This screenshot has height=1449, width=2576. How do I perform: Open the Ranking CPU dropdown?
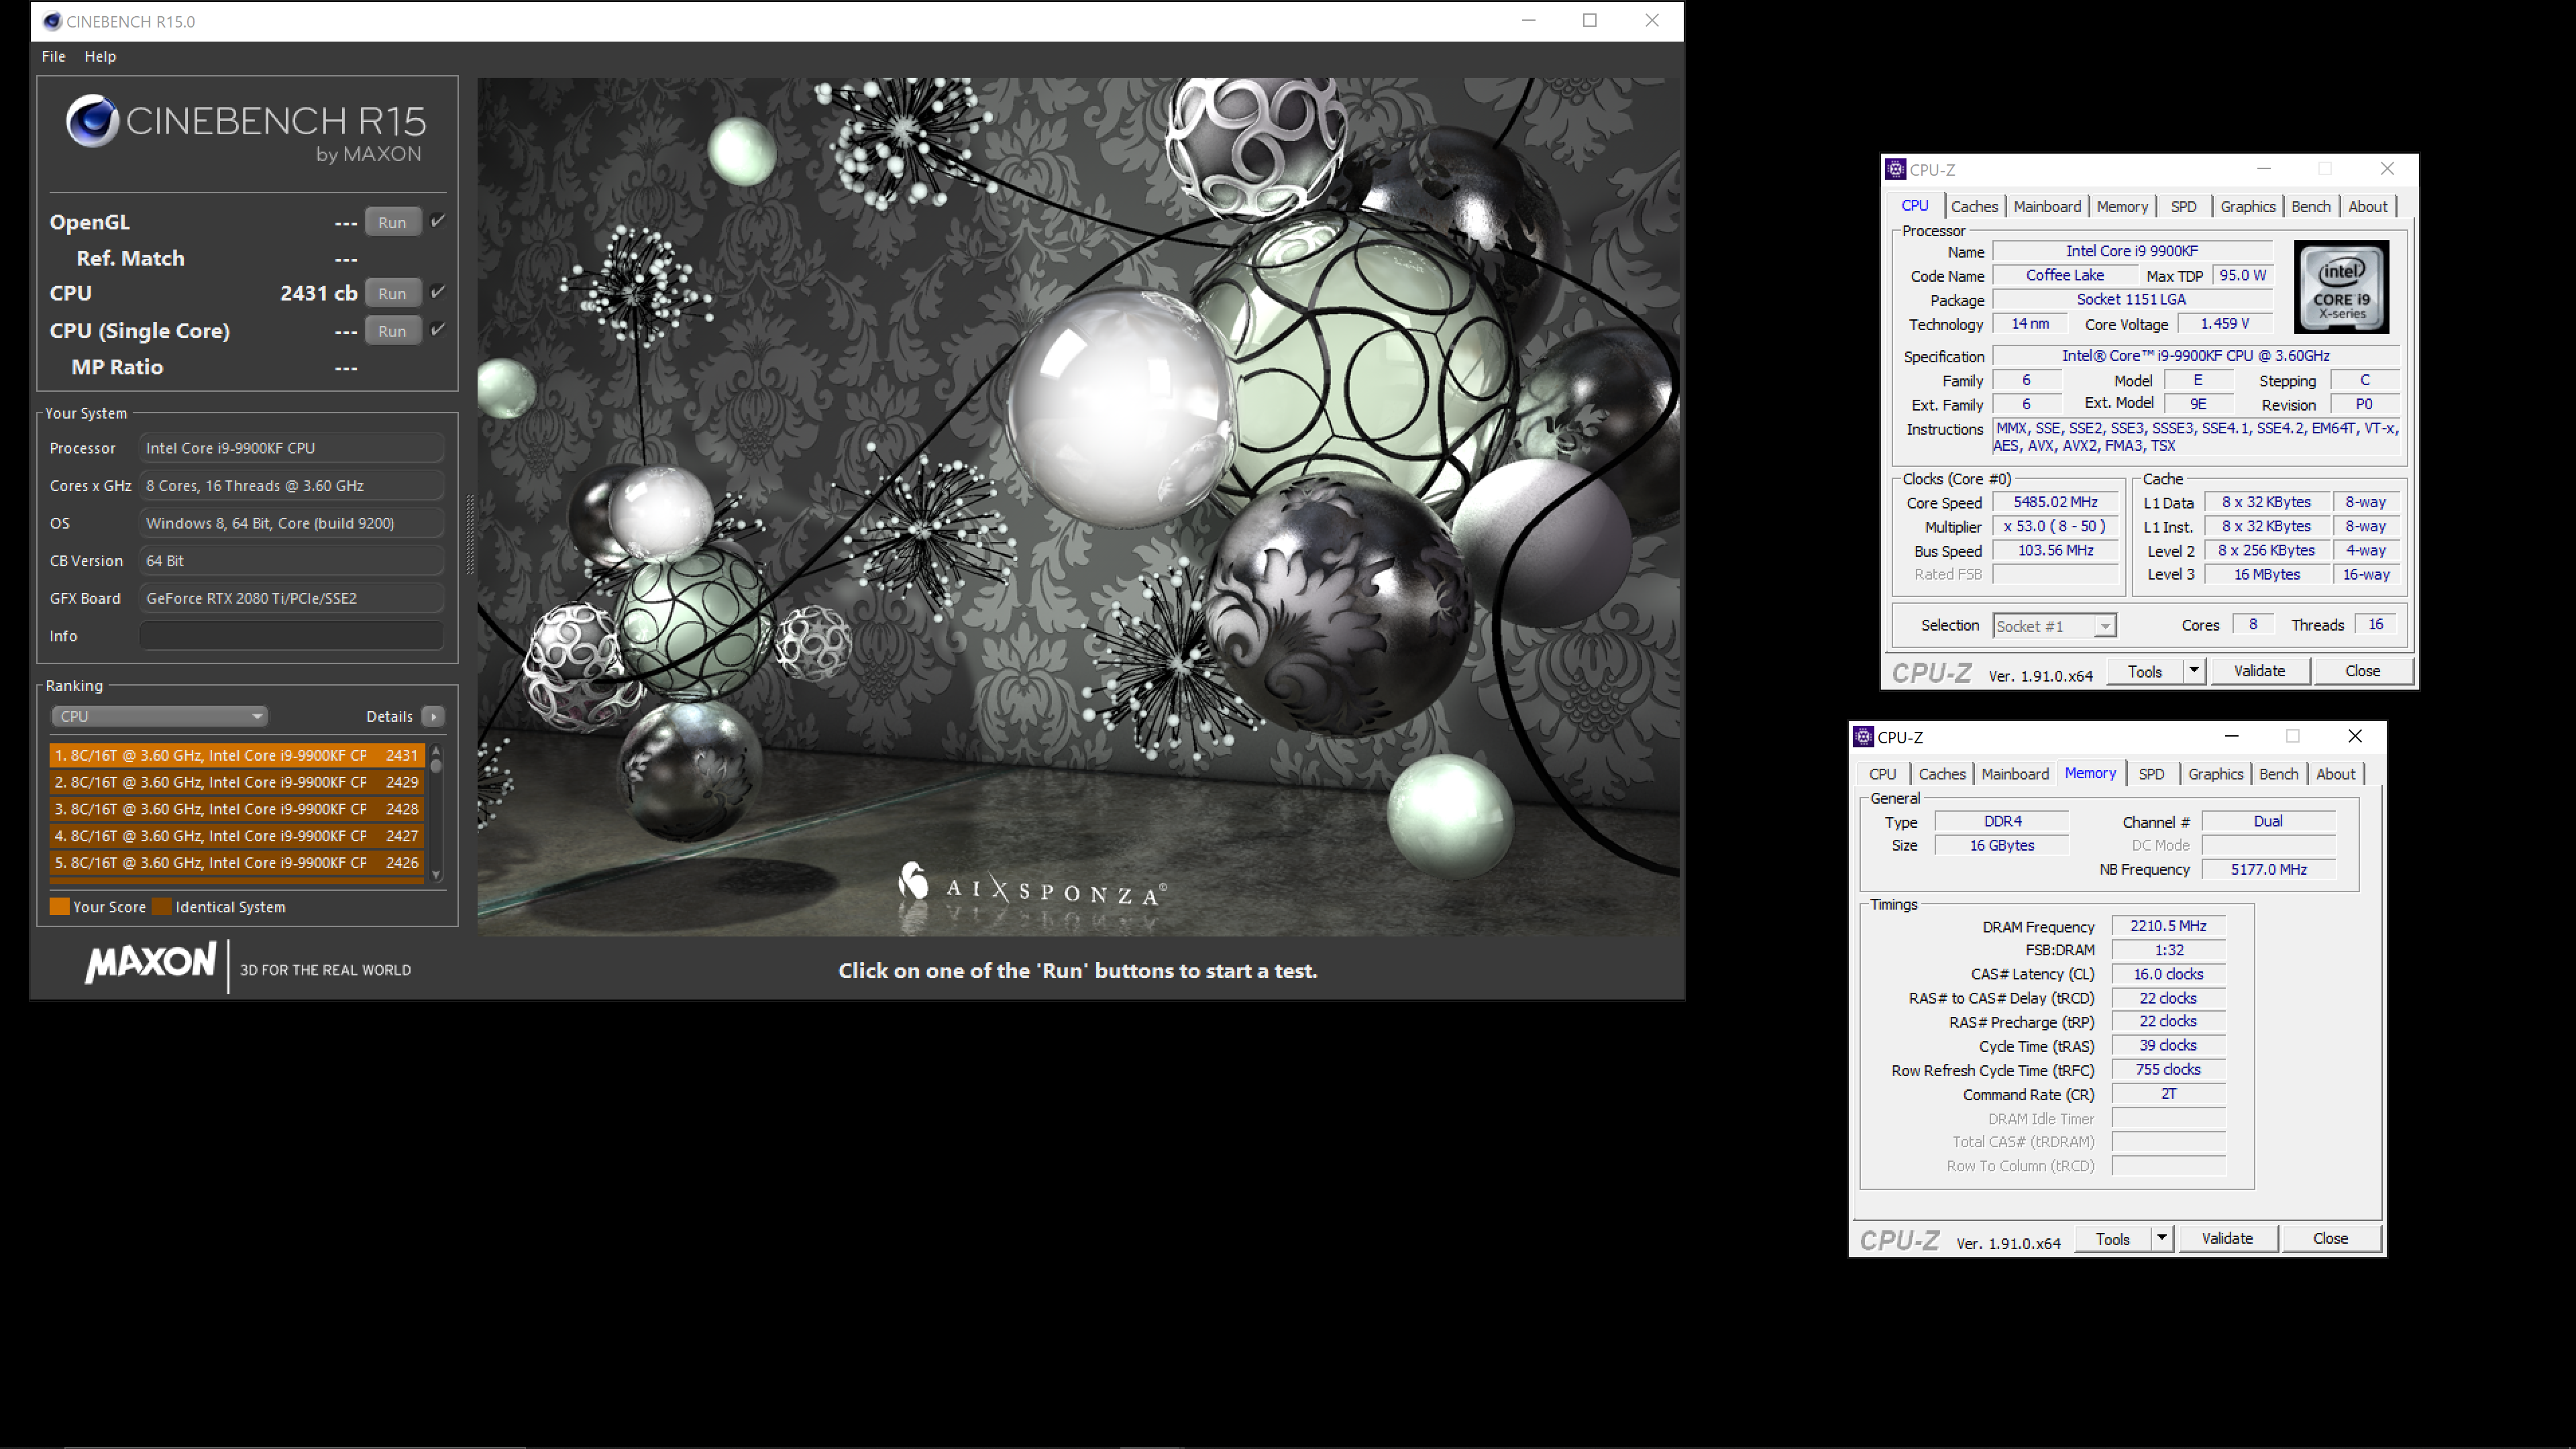point(159,716)
